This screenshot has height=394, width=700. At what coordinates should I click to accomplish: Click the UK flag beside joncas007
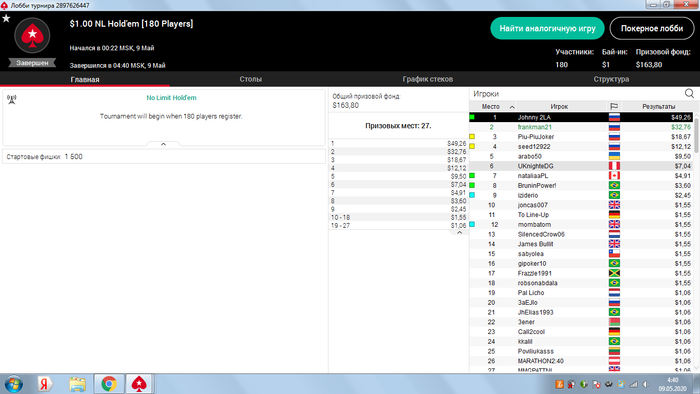click(x=614, y=205)
